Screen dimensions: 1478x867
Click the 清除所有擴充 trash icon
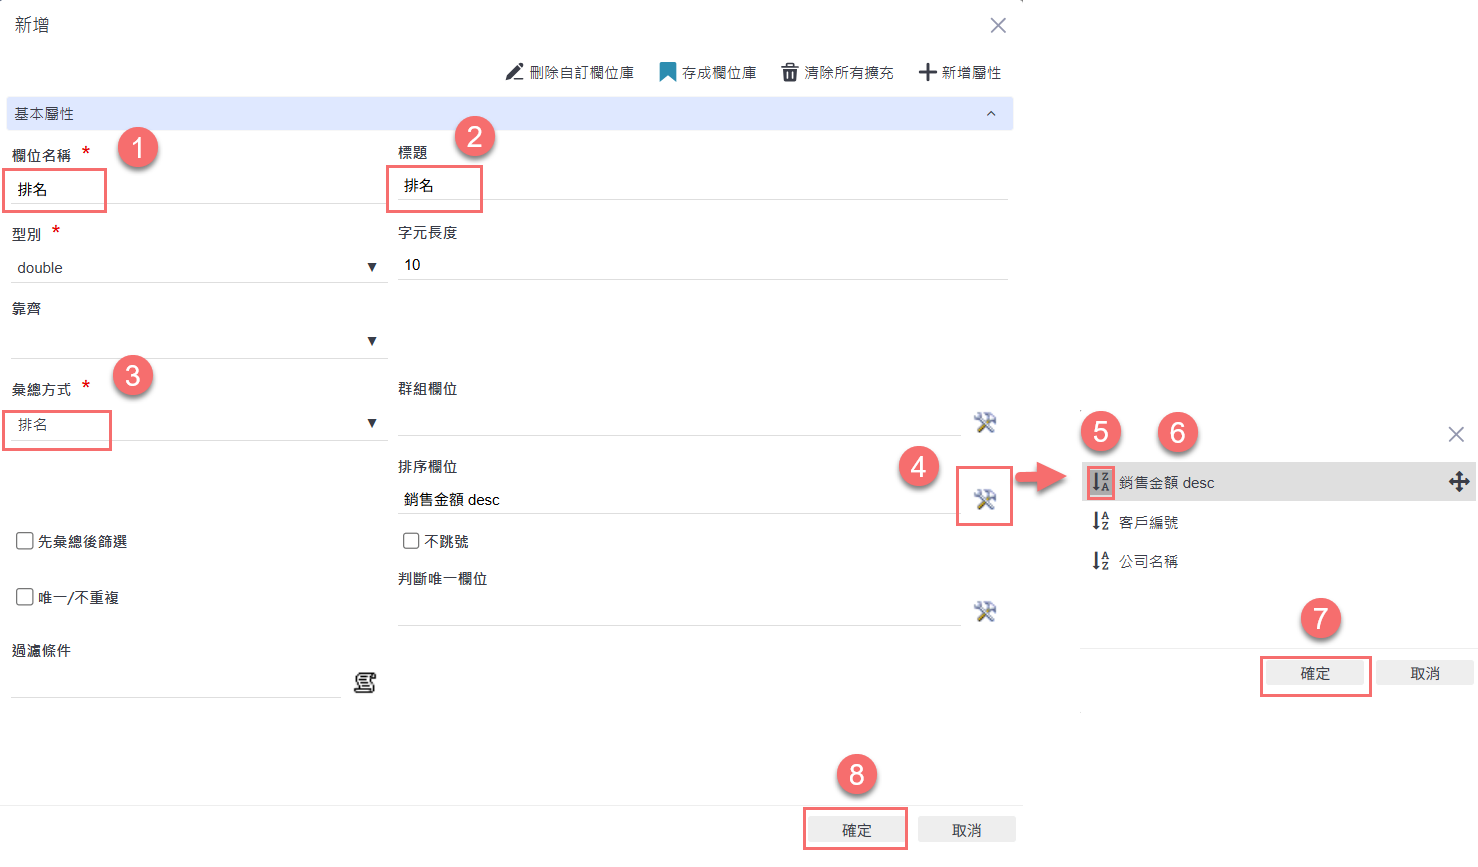789,72
